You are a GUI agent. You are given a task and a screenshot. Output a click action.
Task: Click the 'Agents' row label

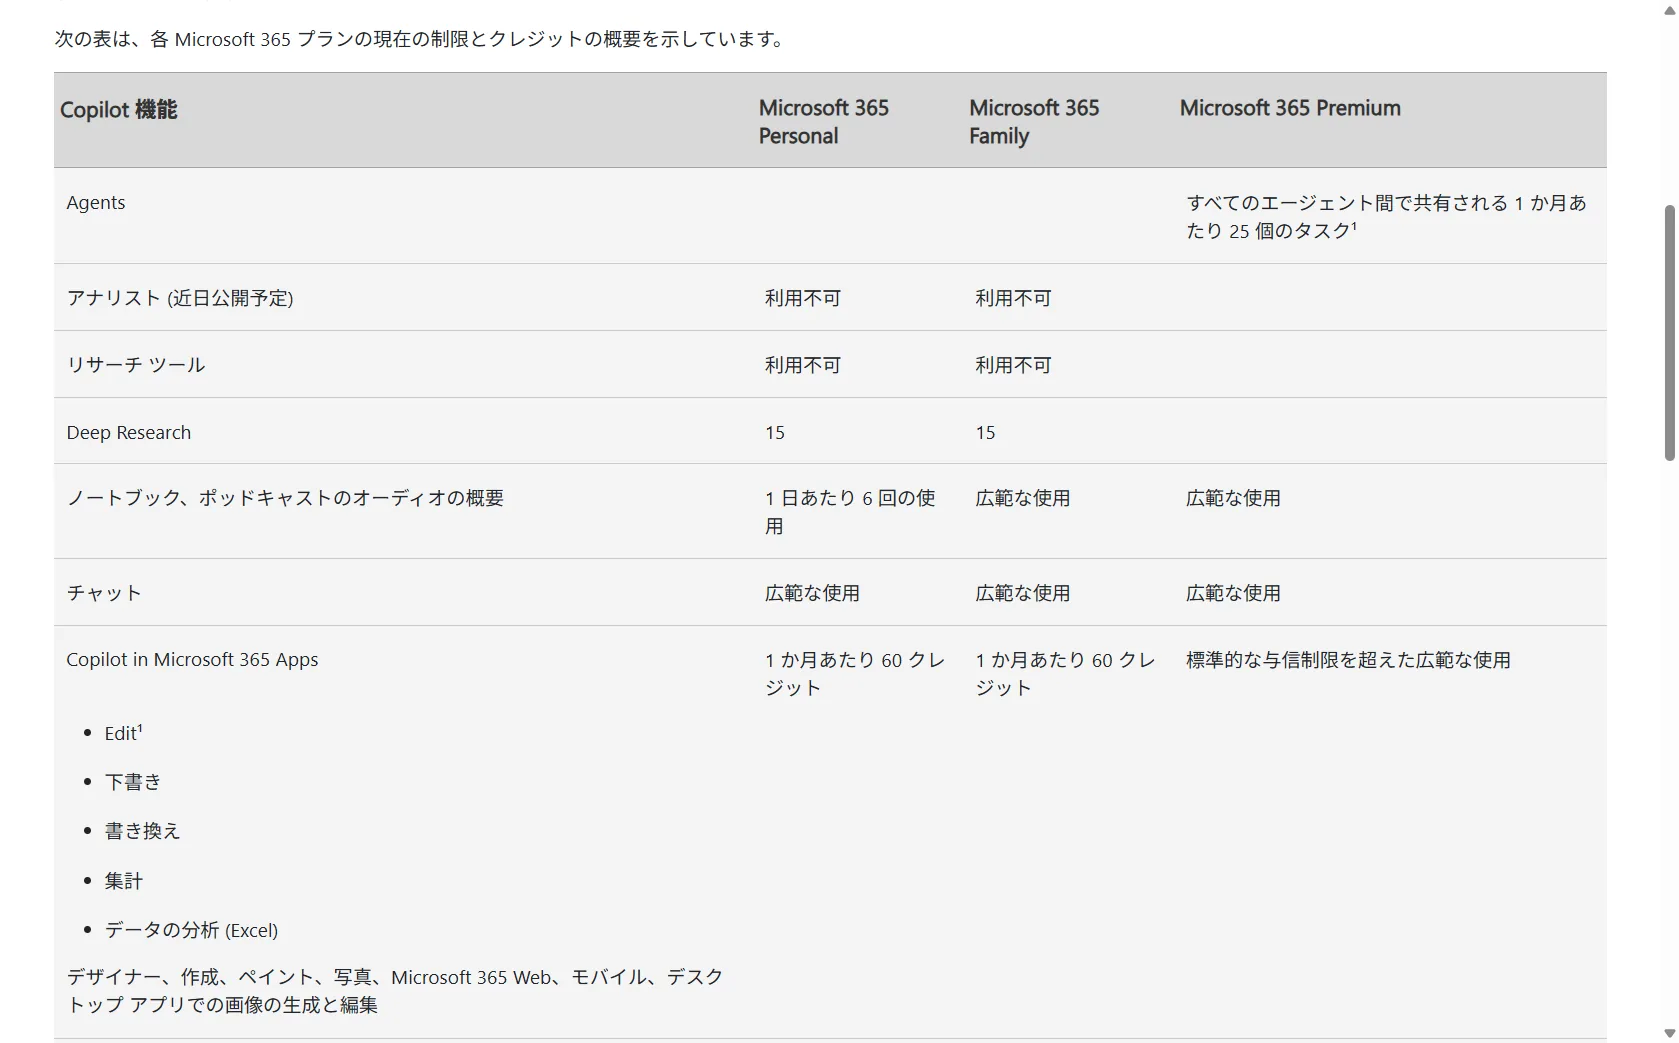(x=96, y=203)
